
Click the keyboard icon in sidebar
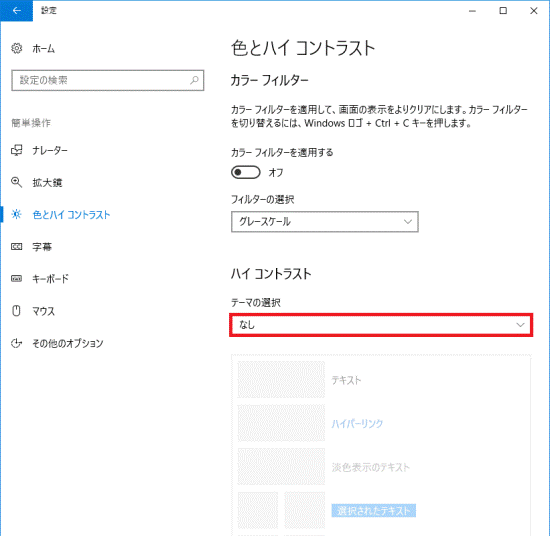click(16, 279)
